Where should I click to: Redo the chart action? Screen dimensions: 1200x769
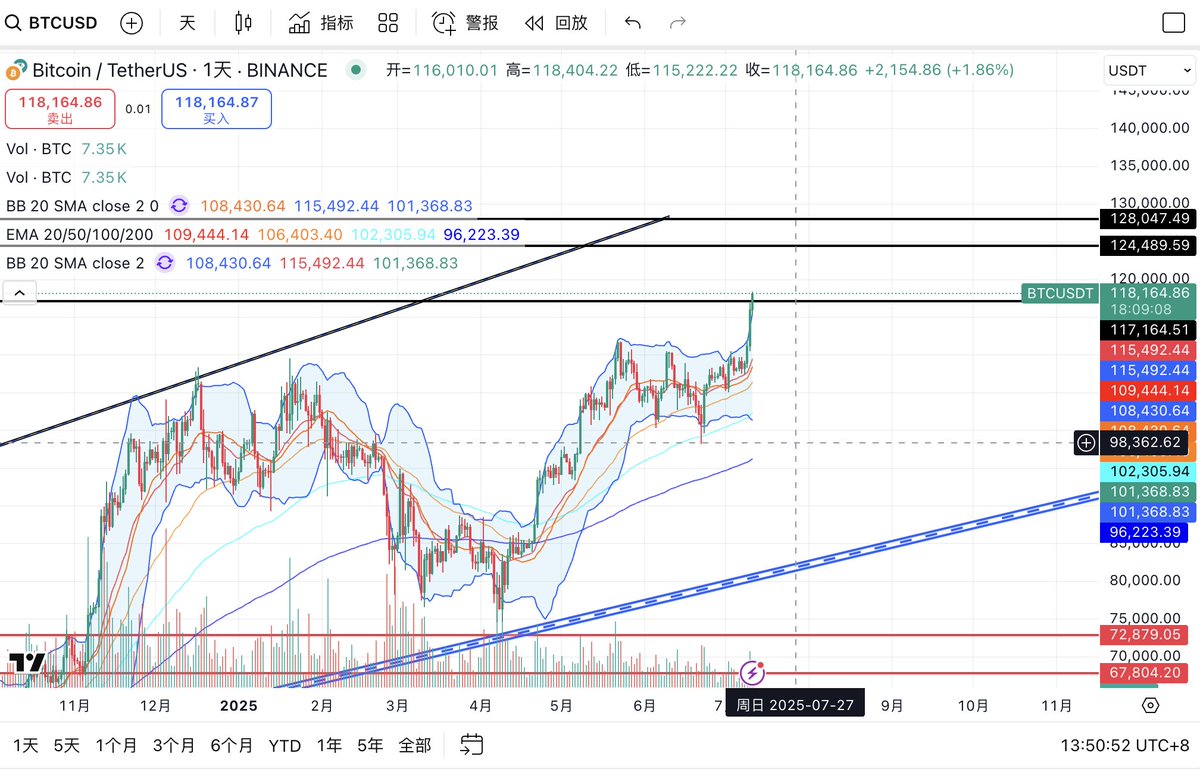coord(678,22)
